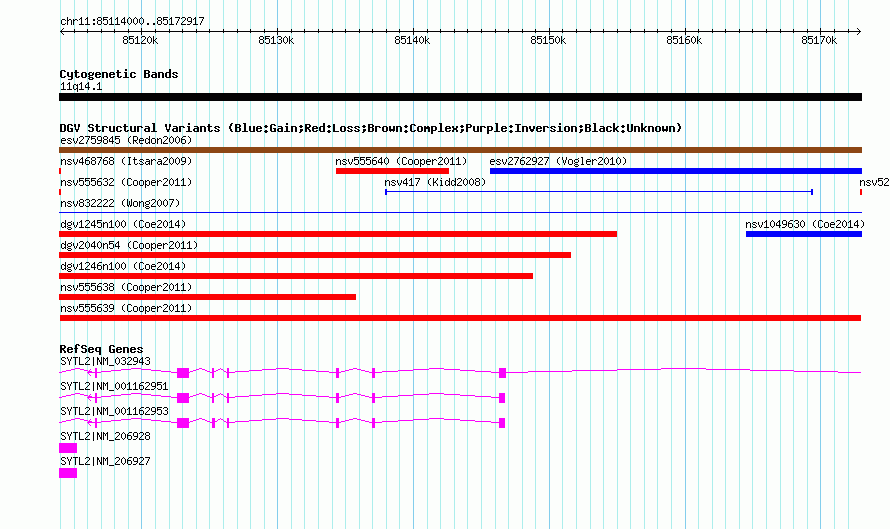Select variant label nsv555632 (Cooper2011)
The height and width of the screenshot is (529, 890).
click(x=126, y=182)
